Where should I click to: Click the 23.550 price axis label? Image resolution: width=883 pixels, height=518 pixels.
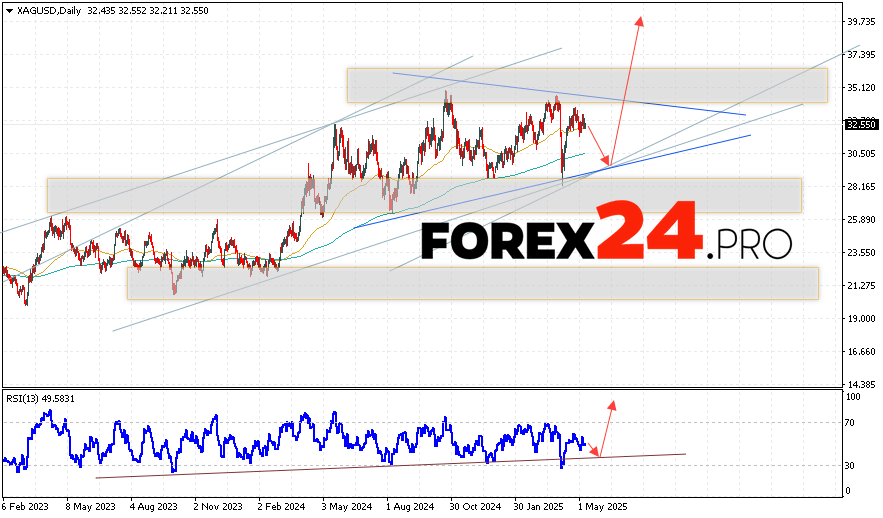tap(862, 253)
